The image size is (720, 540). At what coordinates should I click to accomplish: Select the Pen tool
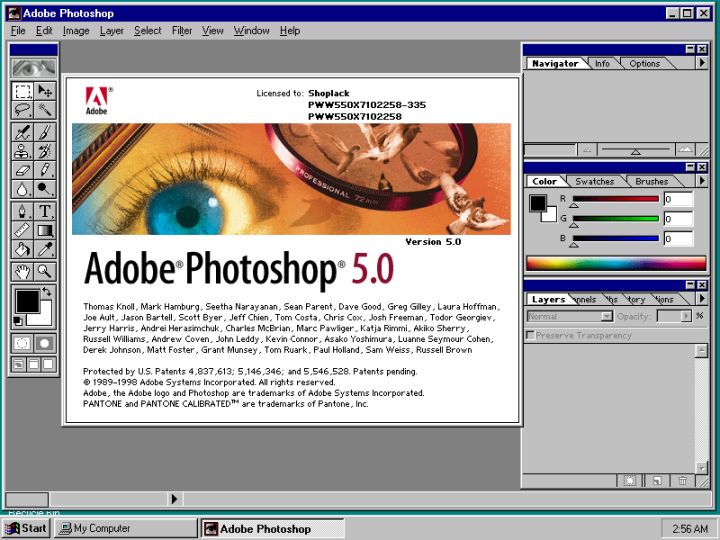click(x=22, y=211)
